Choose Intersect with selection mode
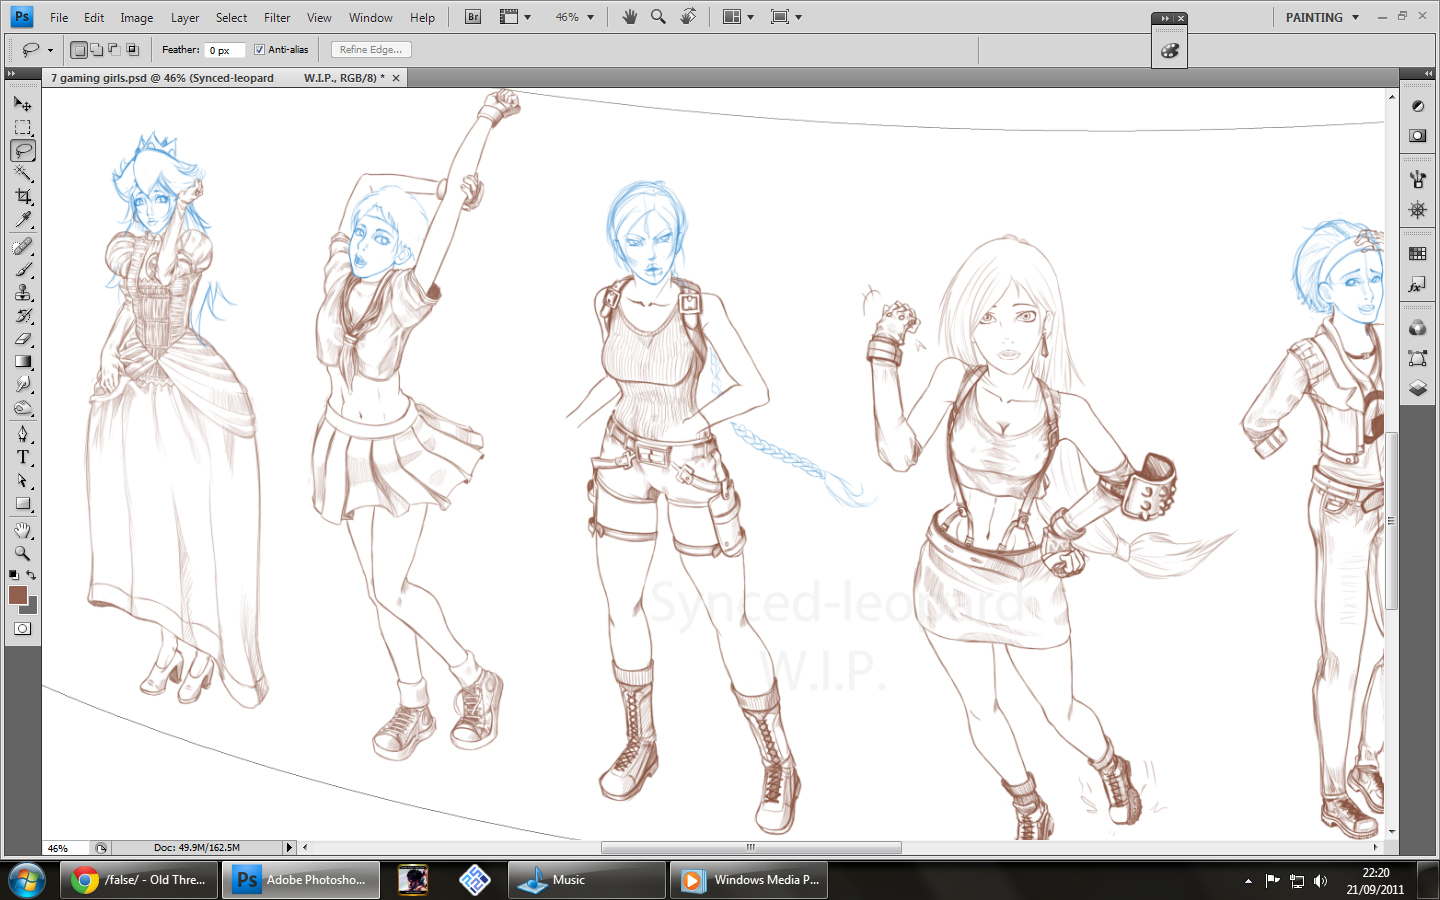Screen dimensions: 1440x900 132,49
